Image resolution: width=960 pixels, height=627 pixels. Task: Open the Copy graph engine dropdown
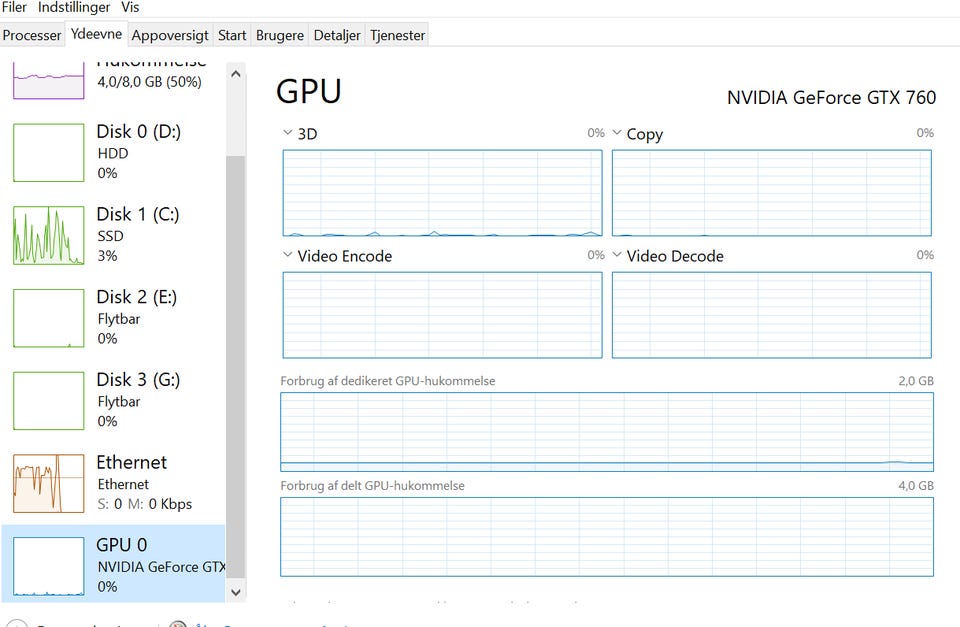pos(617,133)
